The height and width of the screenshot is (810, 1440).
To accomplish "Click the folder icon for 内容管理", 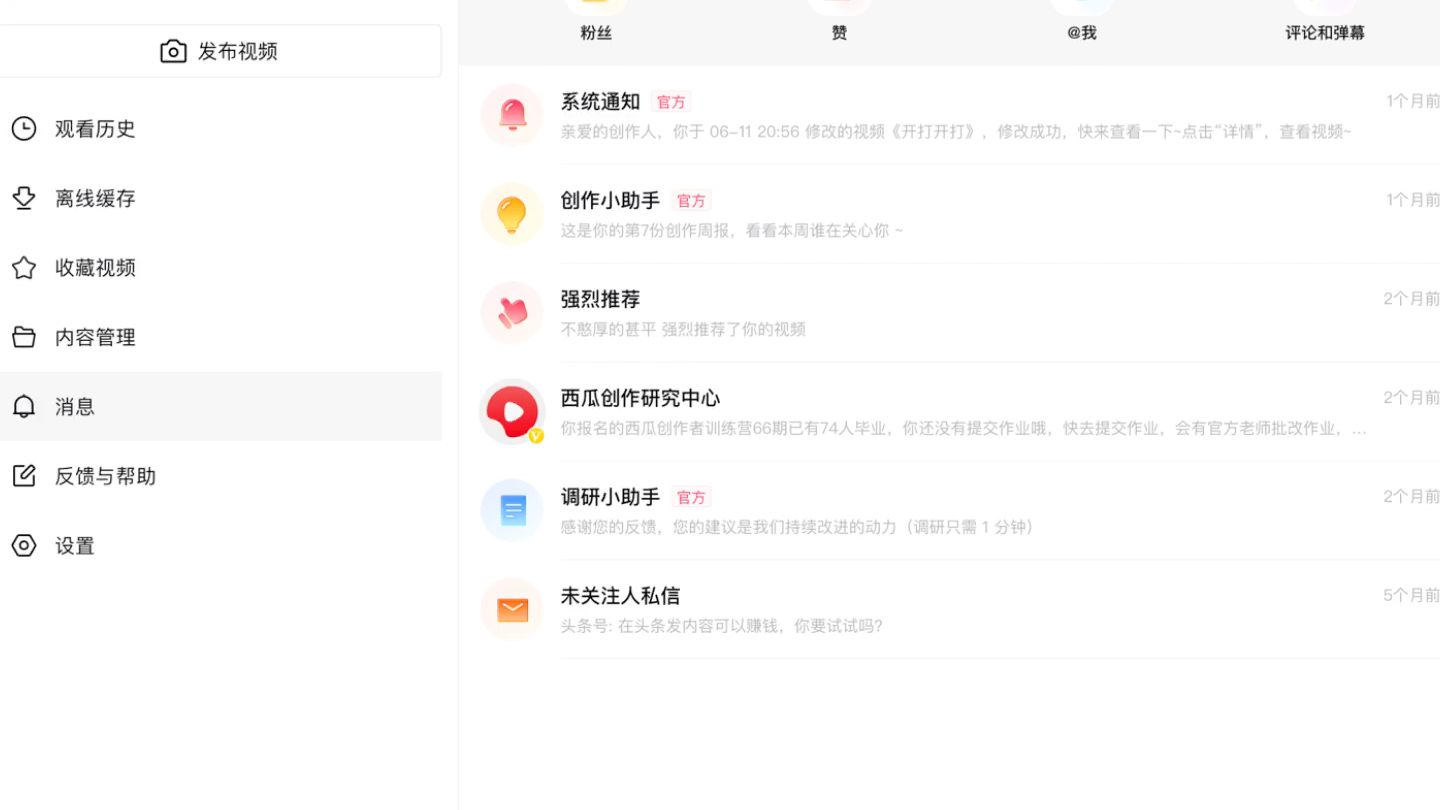I will 24,337.
